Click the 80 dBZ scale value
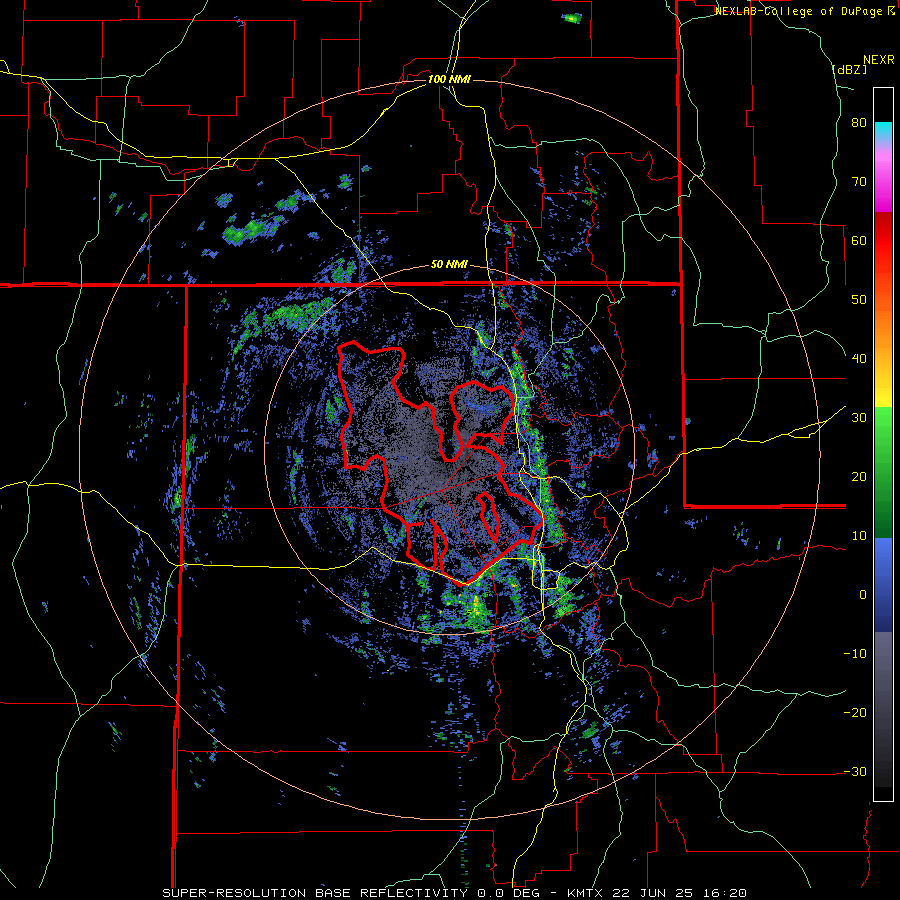 tap(859, 123)
